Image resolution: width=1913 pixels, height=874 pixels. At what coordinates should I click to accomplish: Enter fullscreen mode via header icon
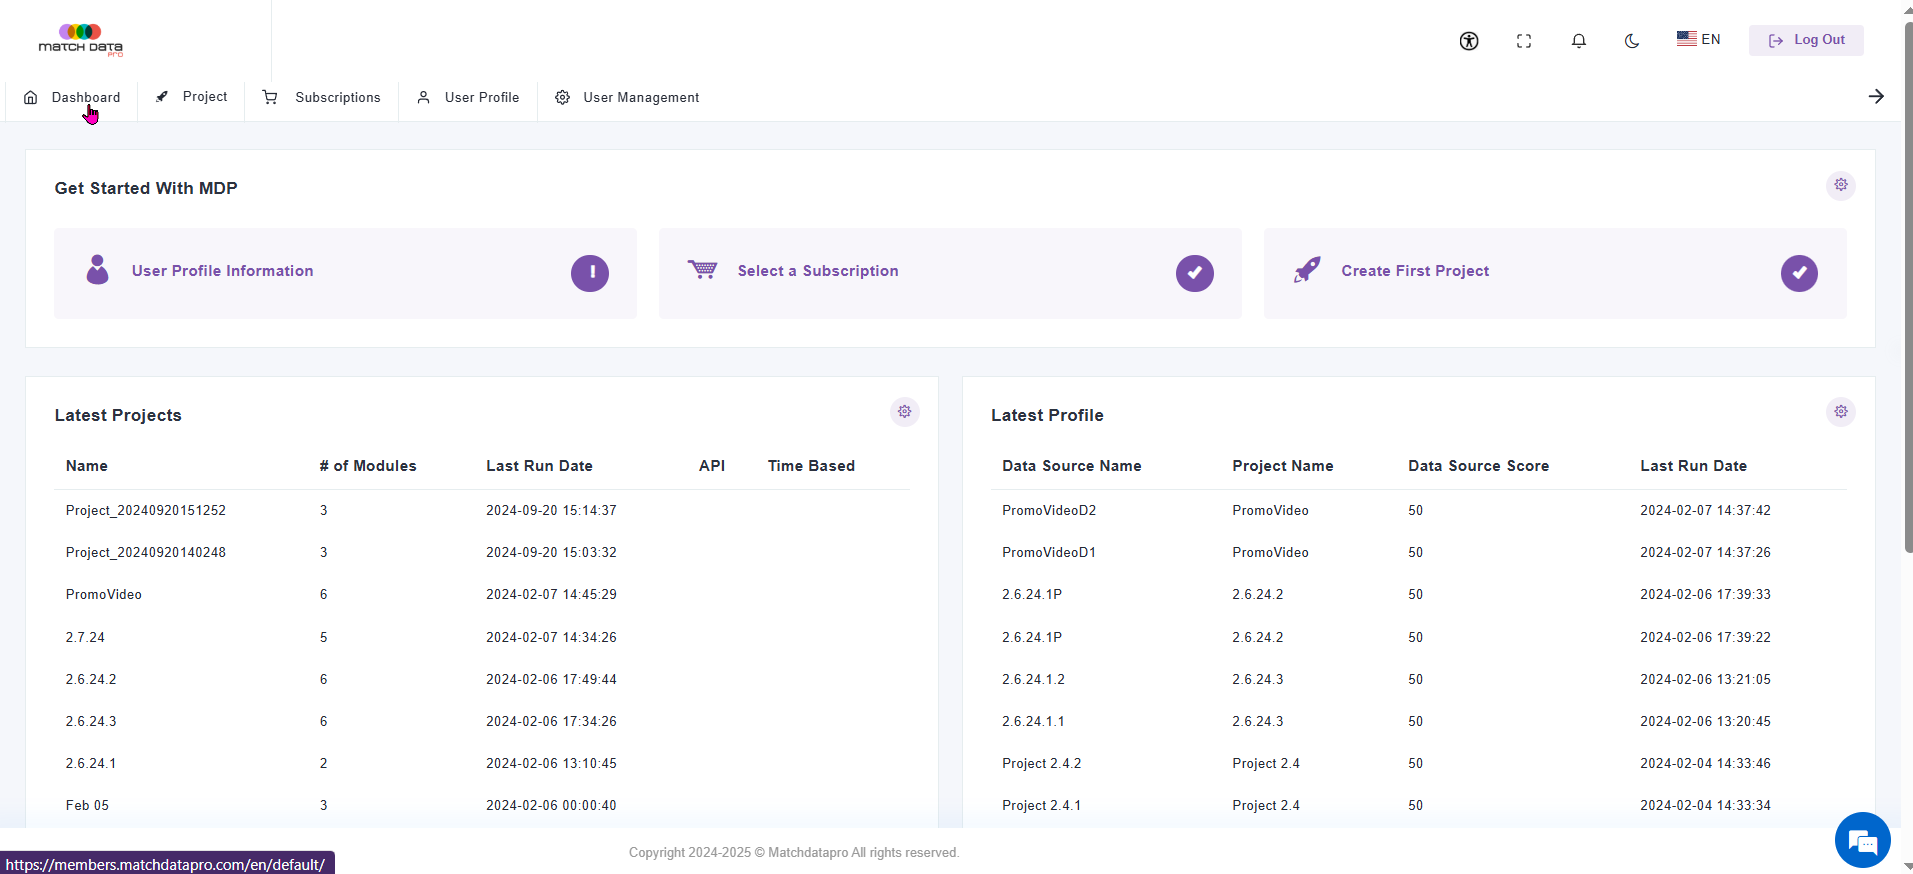tap(1524, 41)
